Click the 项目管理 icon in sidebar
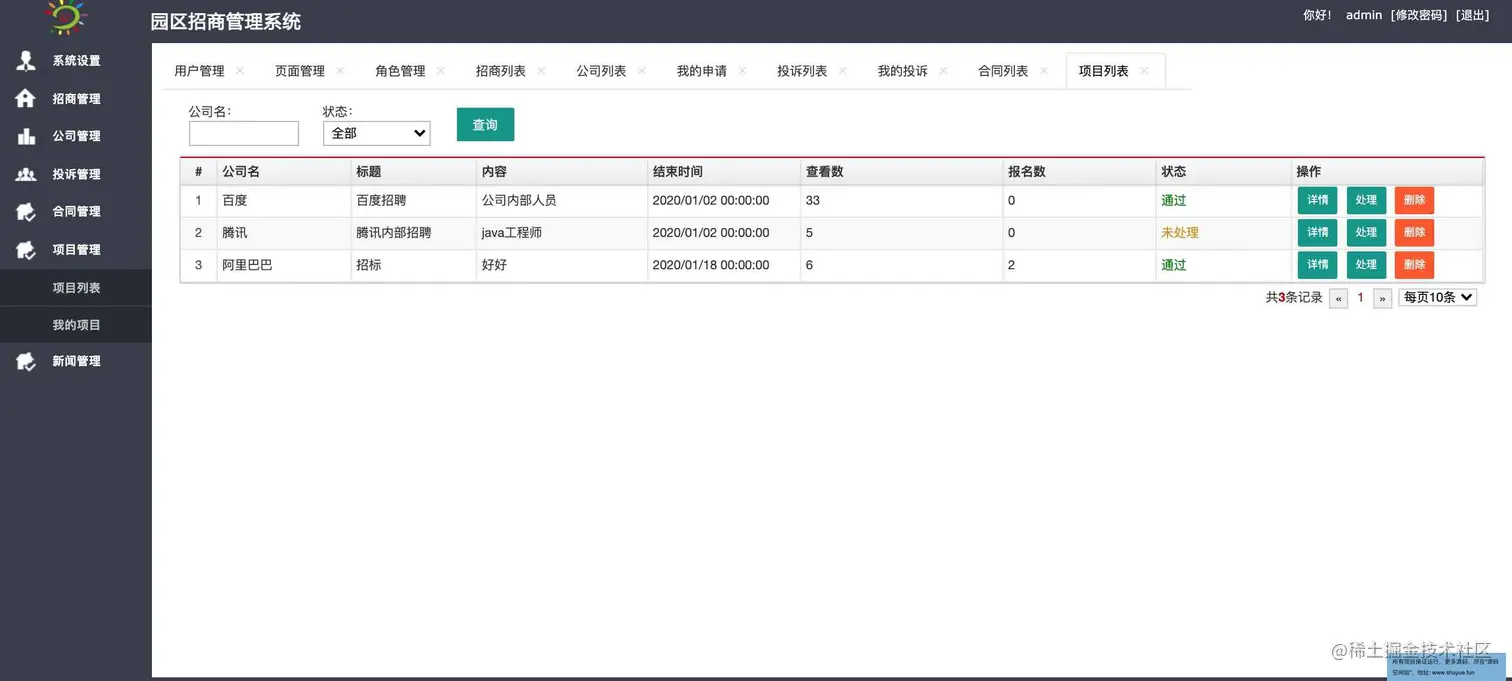This screenshot has height=681, width=1512. (26, 250)
